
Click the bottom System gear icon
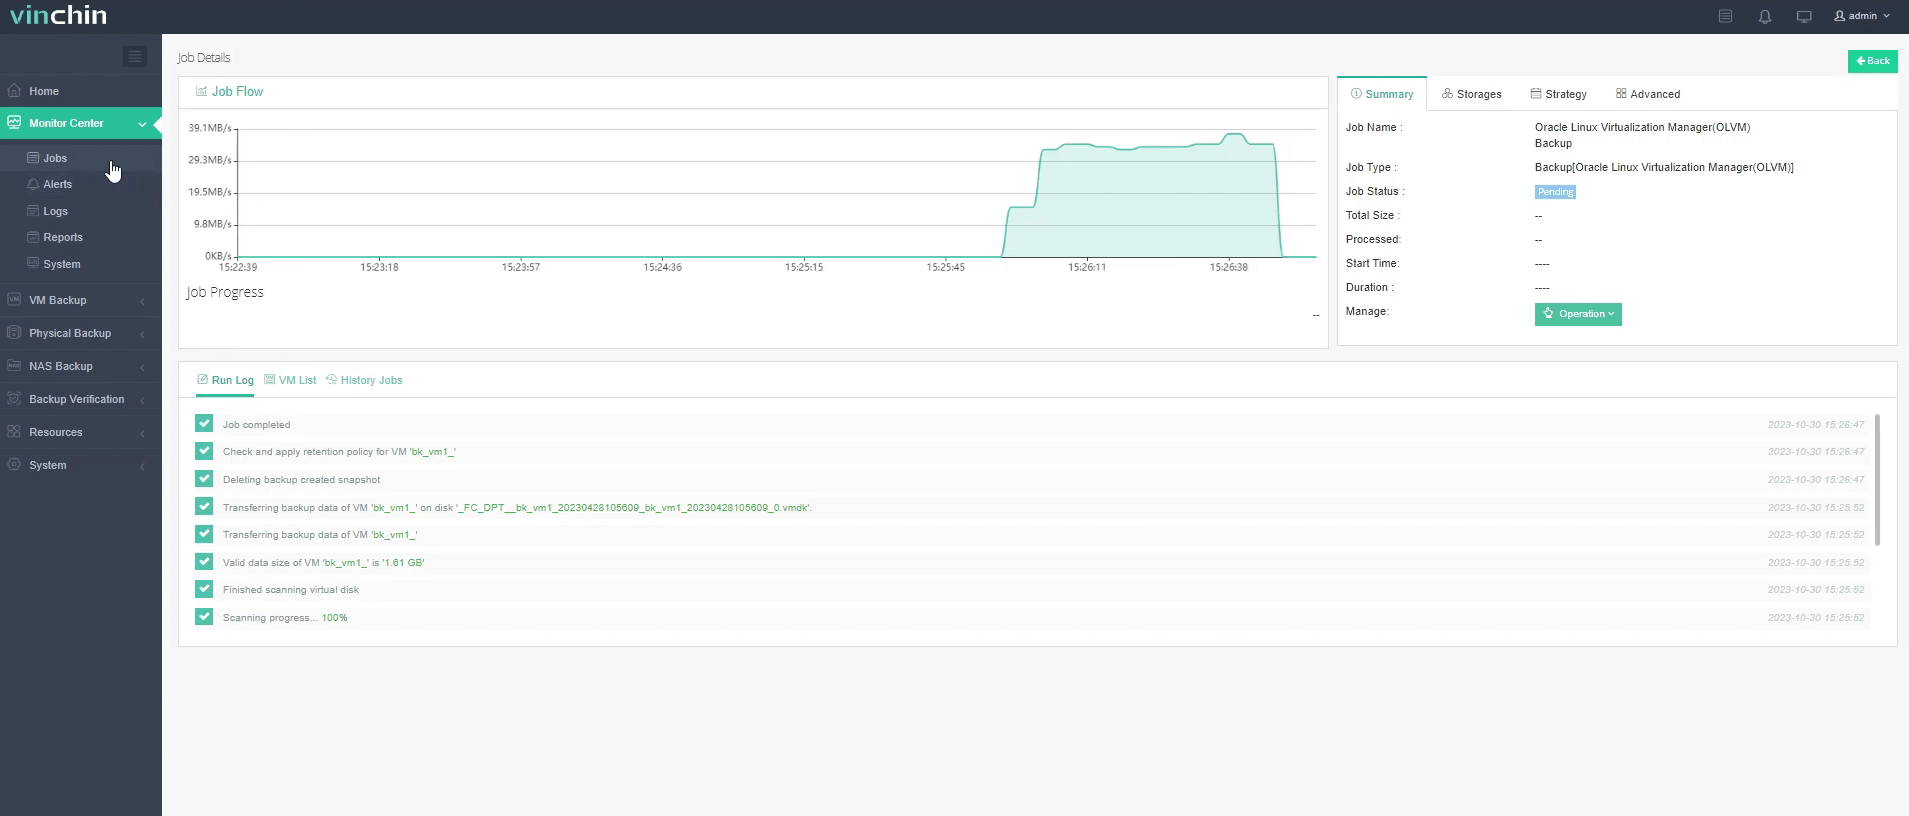point(14,465)
